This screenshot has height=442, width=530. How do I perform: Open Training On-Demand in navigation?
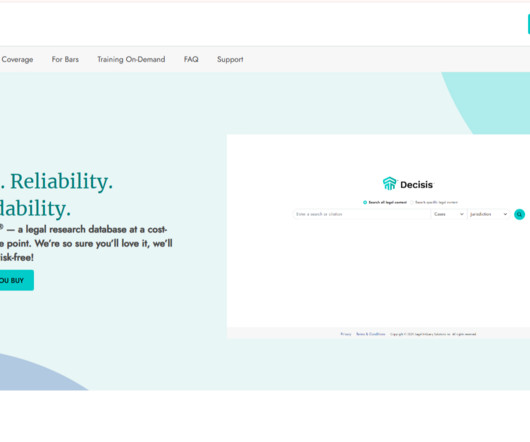(x=131, y=59)
